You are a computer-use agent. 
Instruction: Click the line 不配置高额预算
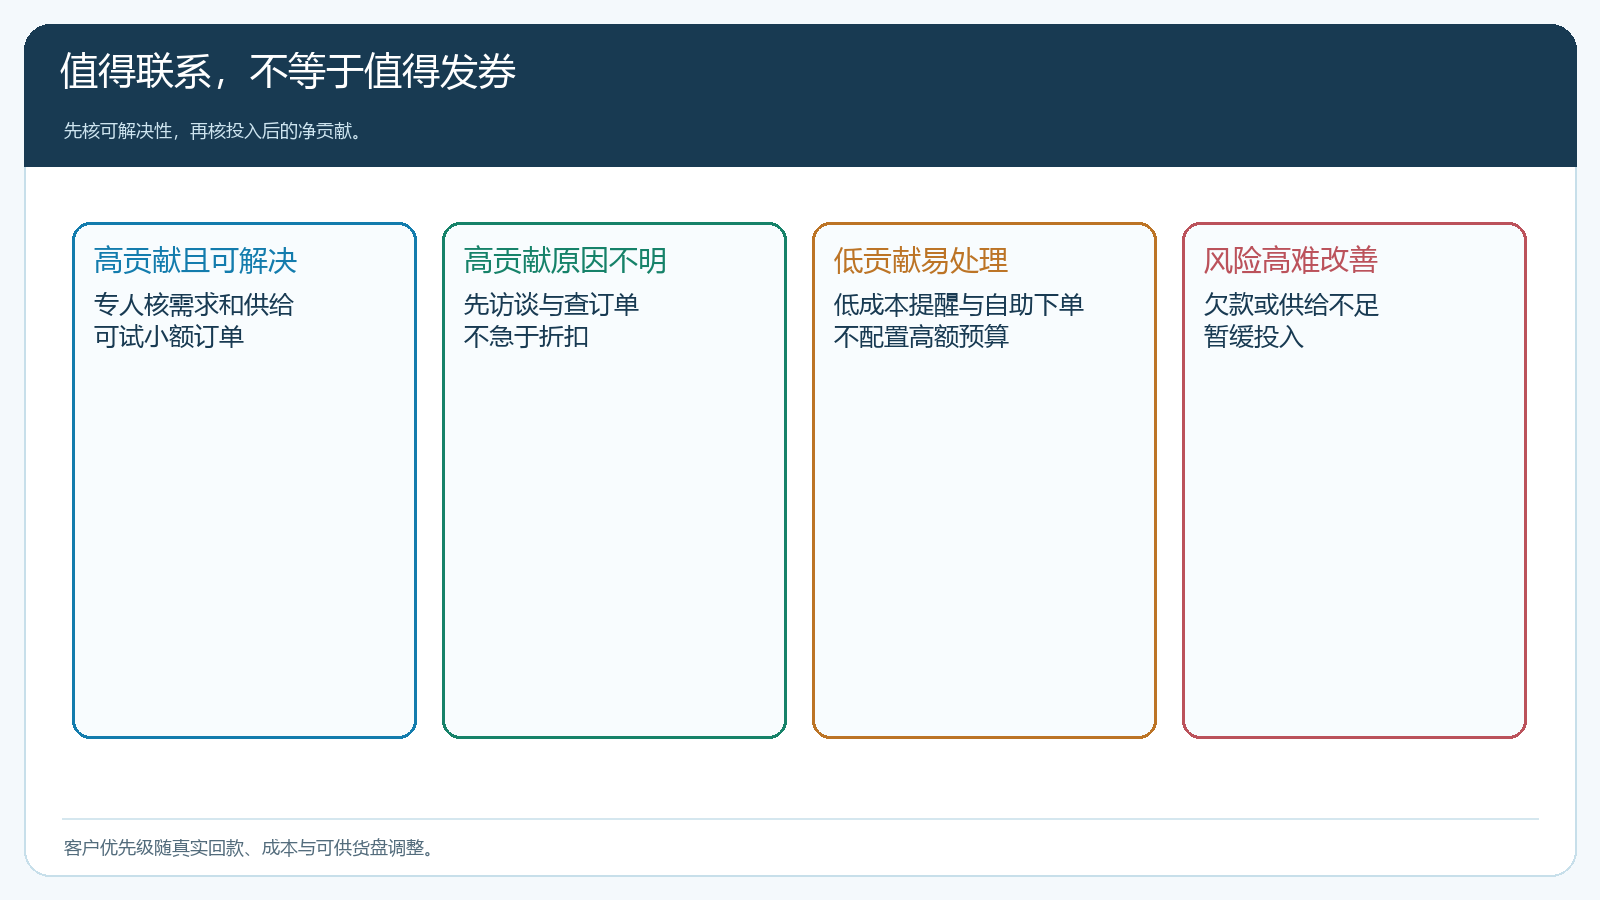921,337
